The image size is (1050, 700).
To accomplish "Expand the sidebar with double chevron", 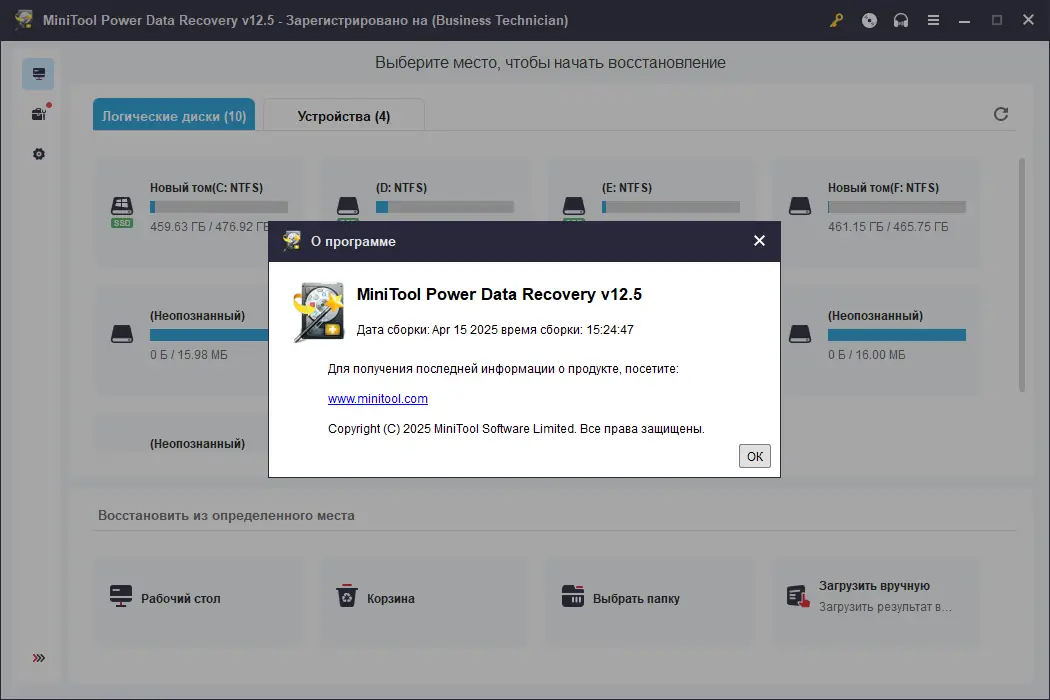I will [x=39, y=658].
